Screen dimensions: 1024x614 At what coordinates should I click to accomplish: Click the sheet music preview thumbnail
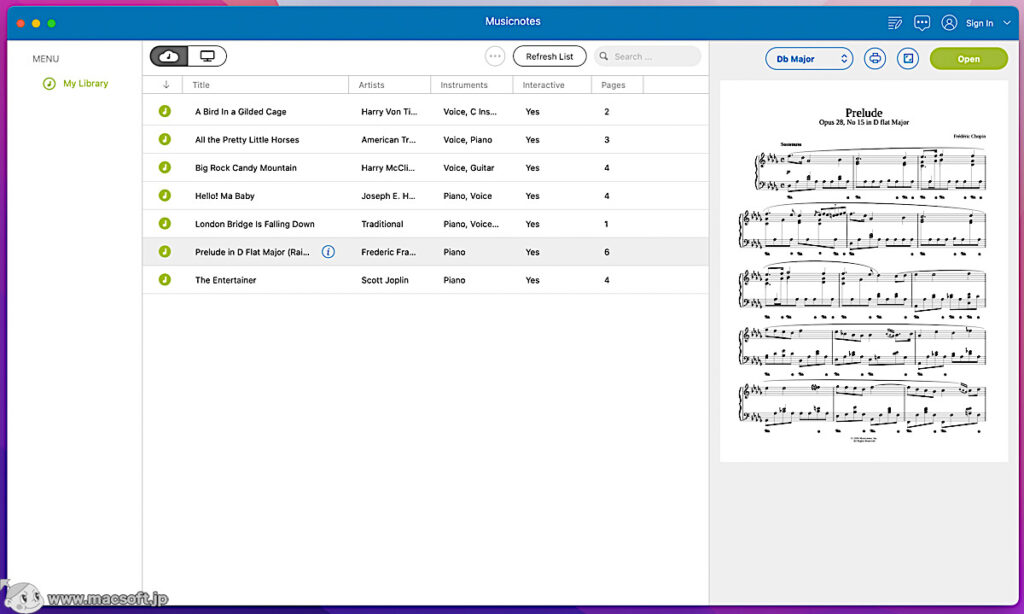[x=862, y=270]
